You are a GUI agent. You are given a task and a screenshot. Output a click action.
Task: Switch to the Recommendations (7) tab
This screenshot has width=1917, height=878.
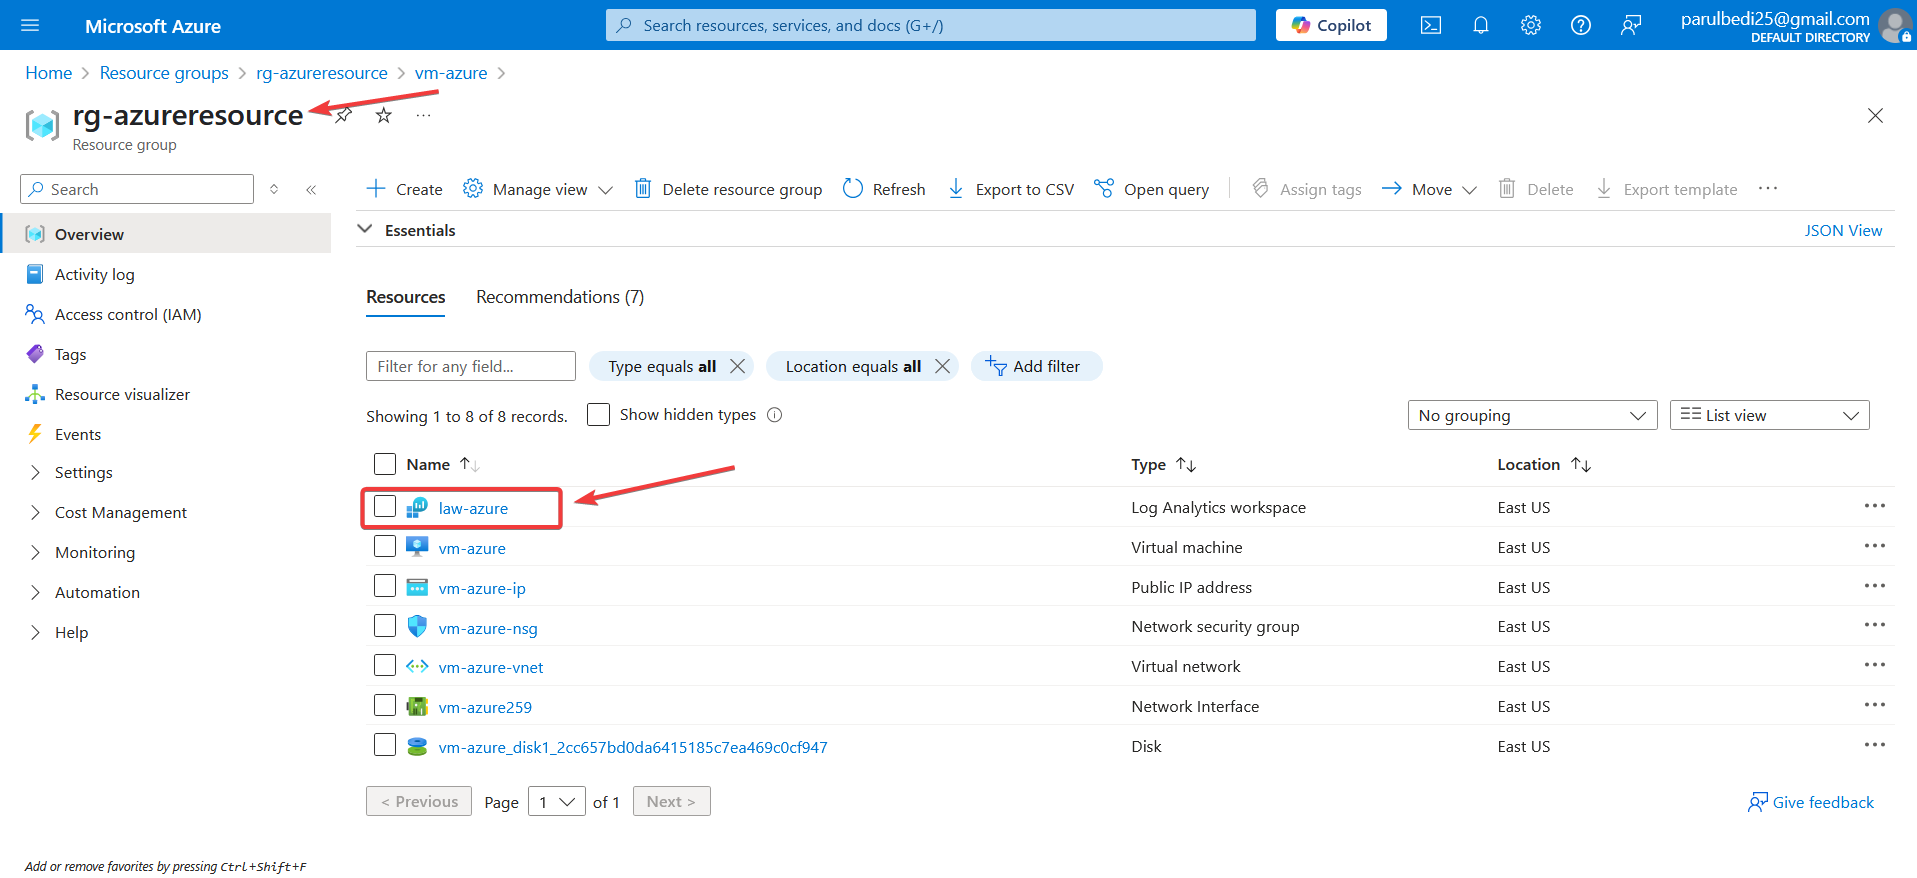tap(560, 297)
